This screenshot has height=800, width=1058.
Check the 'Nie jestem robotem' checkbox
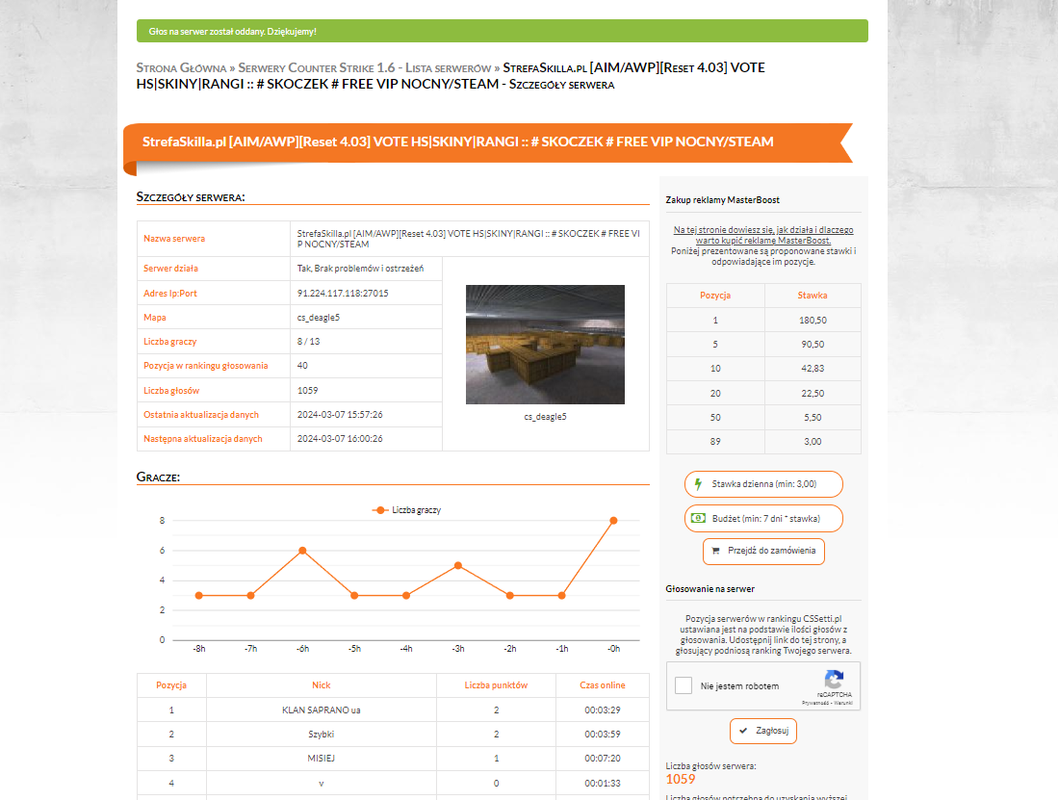684,685
